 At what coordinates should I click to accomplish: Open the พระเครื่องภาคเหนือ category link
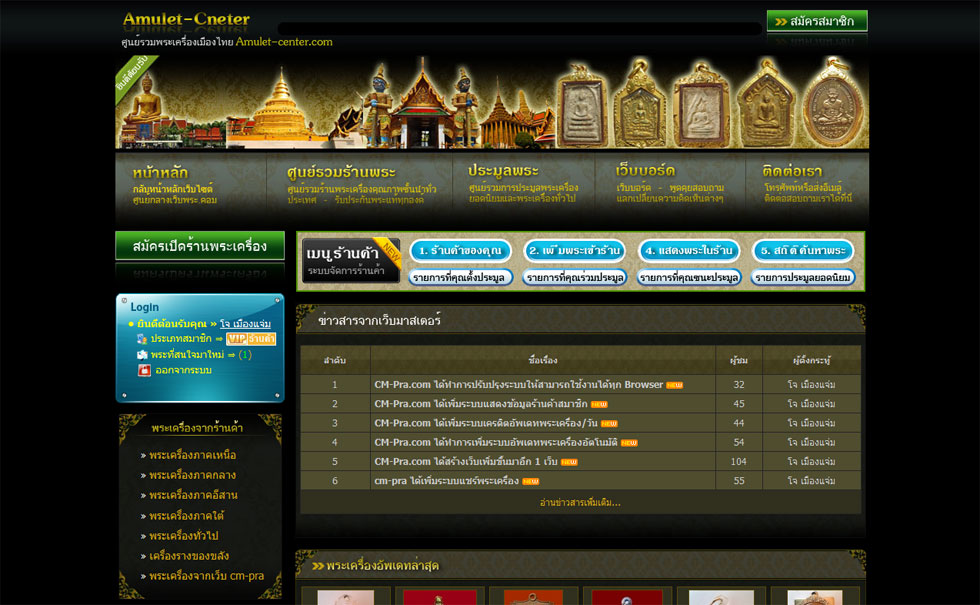[193, 455]
